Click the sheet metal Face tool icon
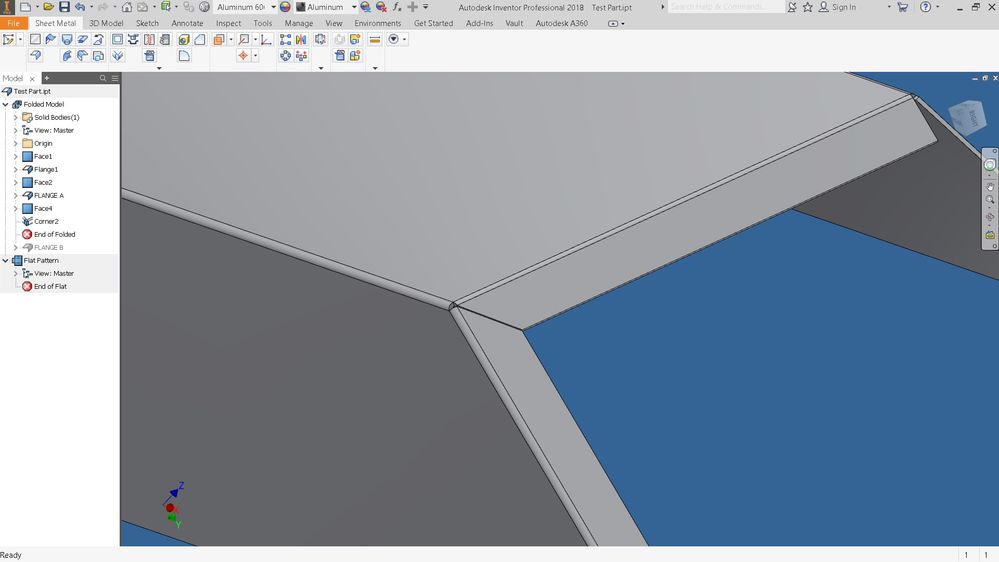 coord(35,40)
